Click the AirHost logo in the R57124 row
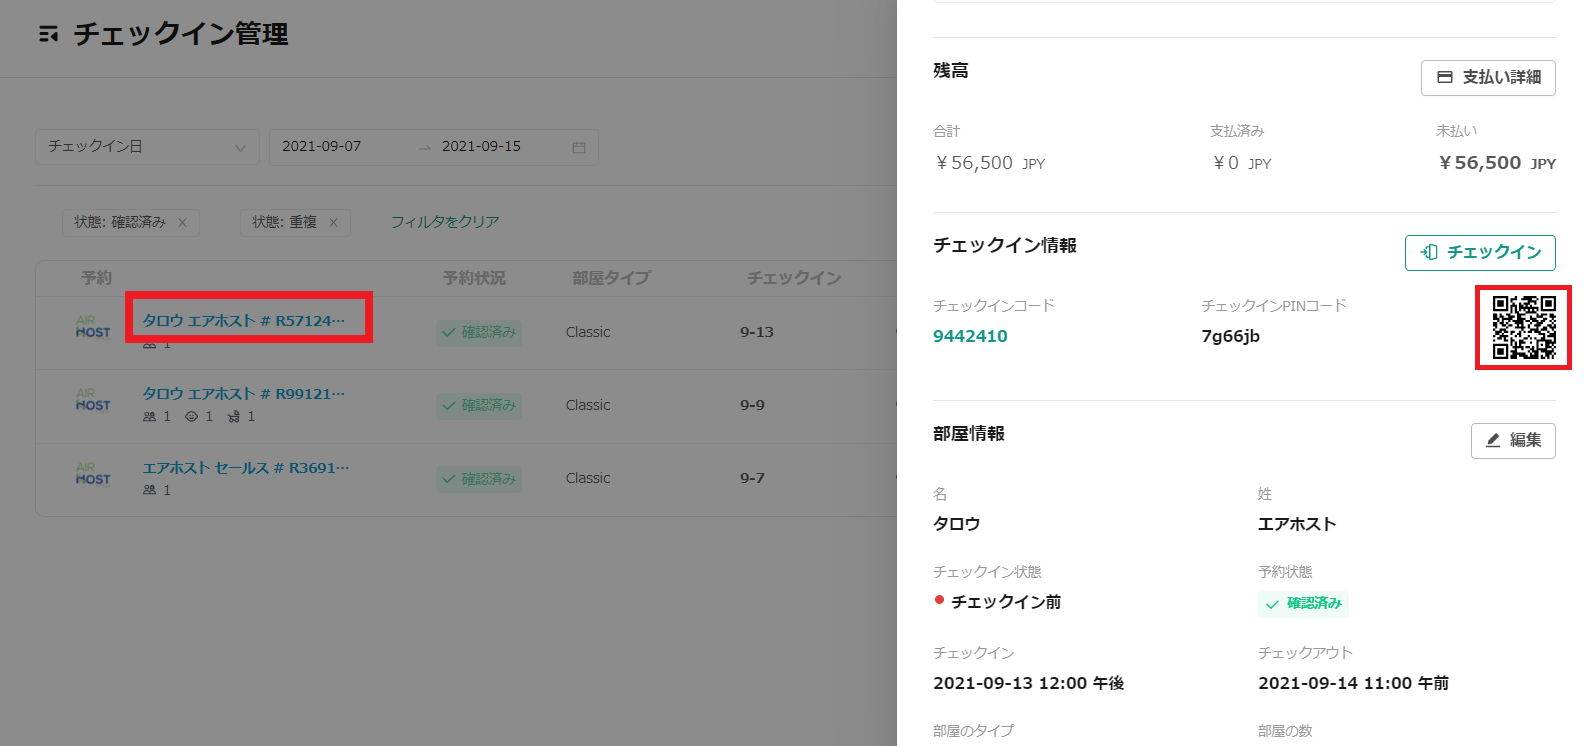Image resolution: width=1592 pixels, height=746 pixels. [x=93, y=327]
